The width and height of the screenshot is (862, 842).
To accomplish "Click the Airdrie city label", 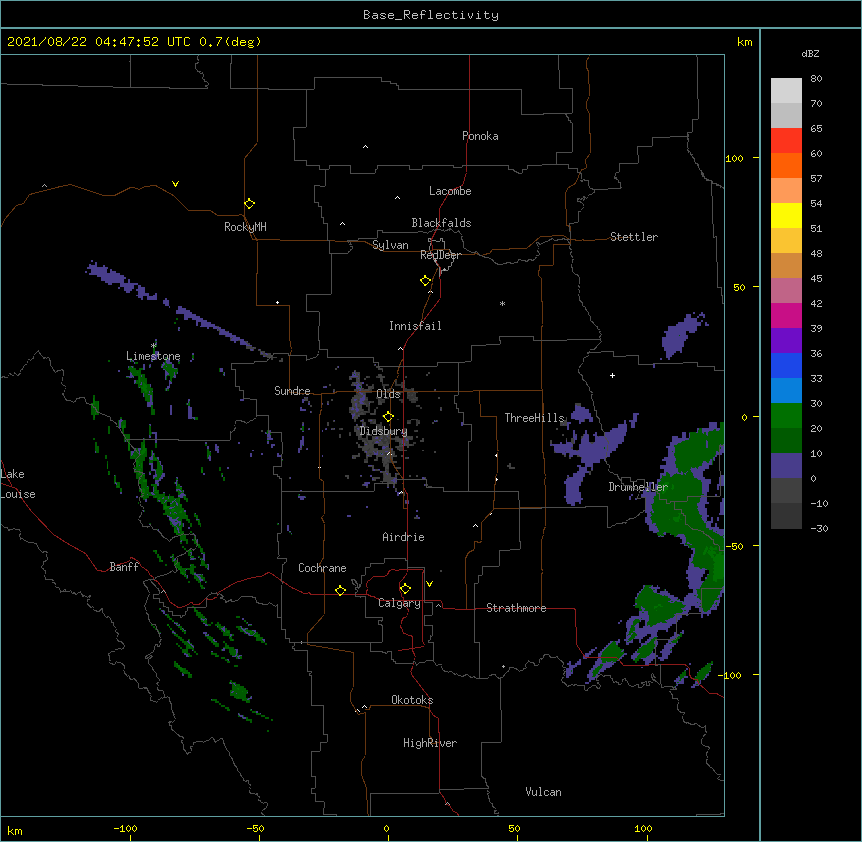I will (404, 537).
